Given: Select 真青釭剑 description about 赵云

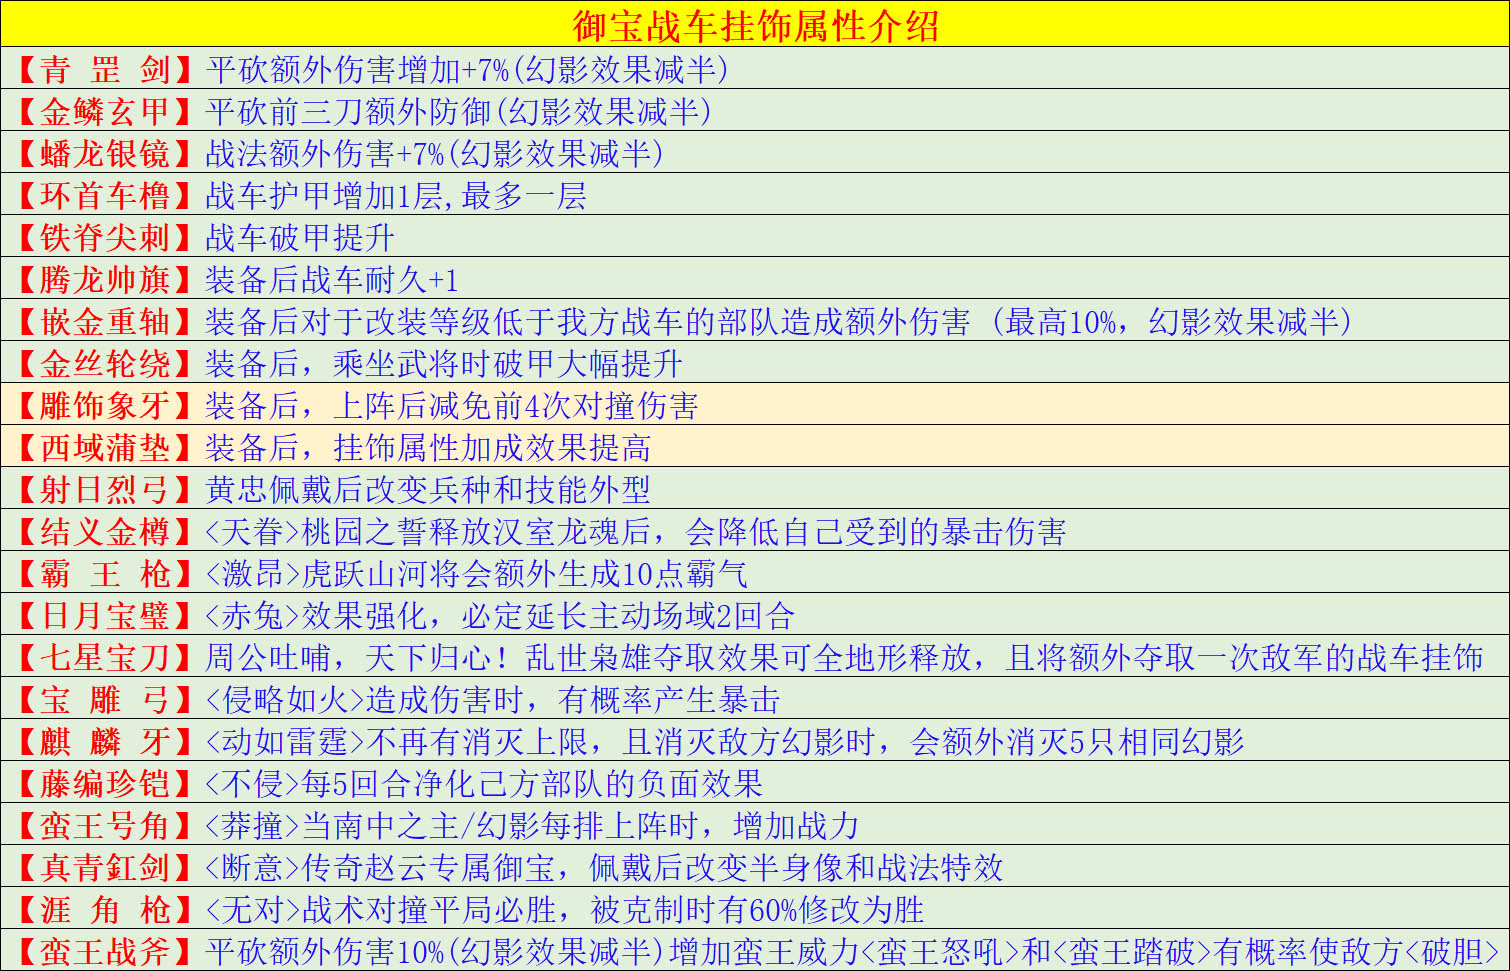Looking at the screenshot, I should coord(603,868).
